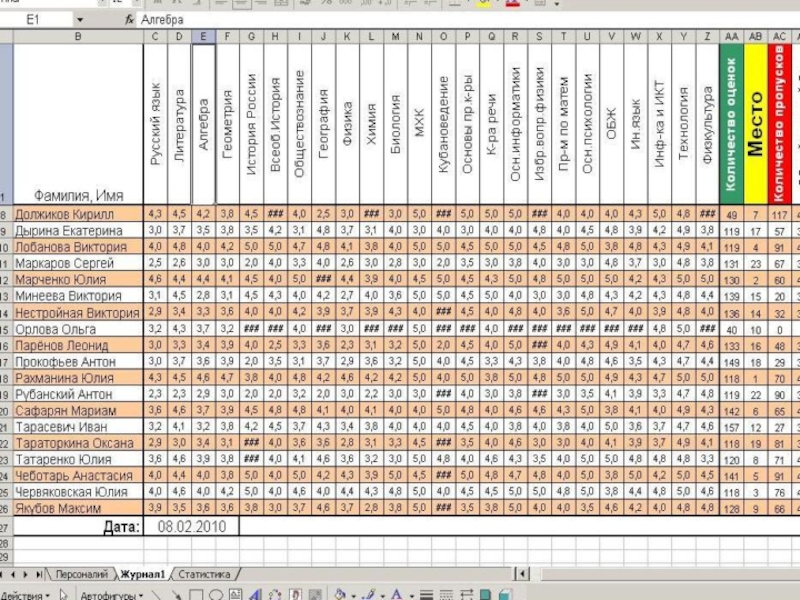Select cell Якубов Максим
The image size is (800, 600).
(x=78, y=508)
